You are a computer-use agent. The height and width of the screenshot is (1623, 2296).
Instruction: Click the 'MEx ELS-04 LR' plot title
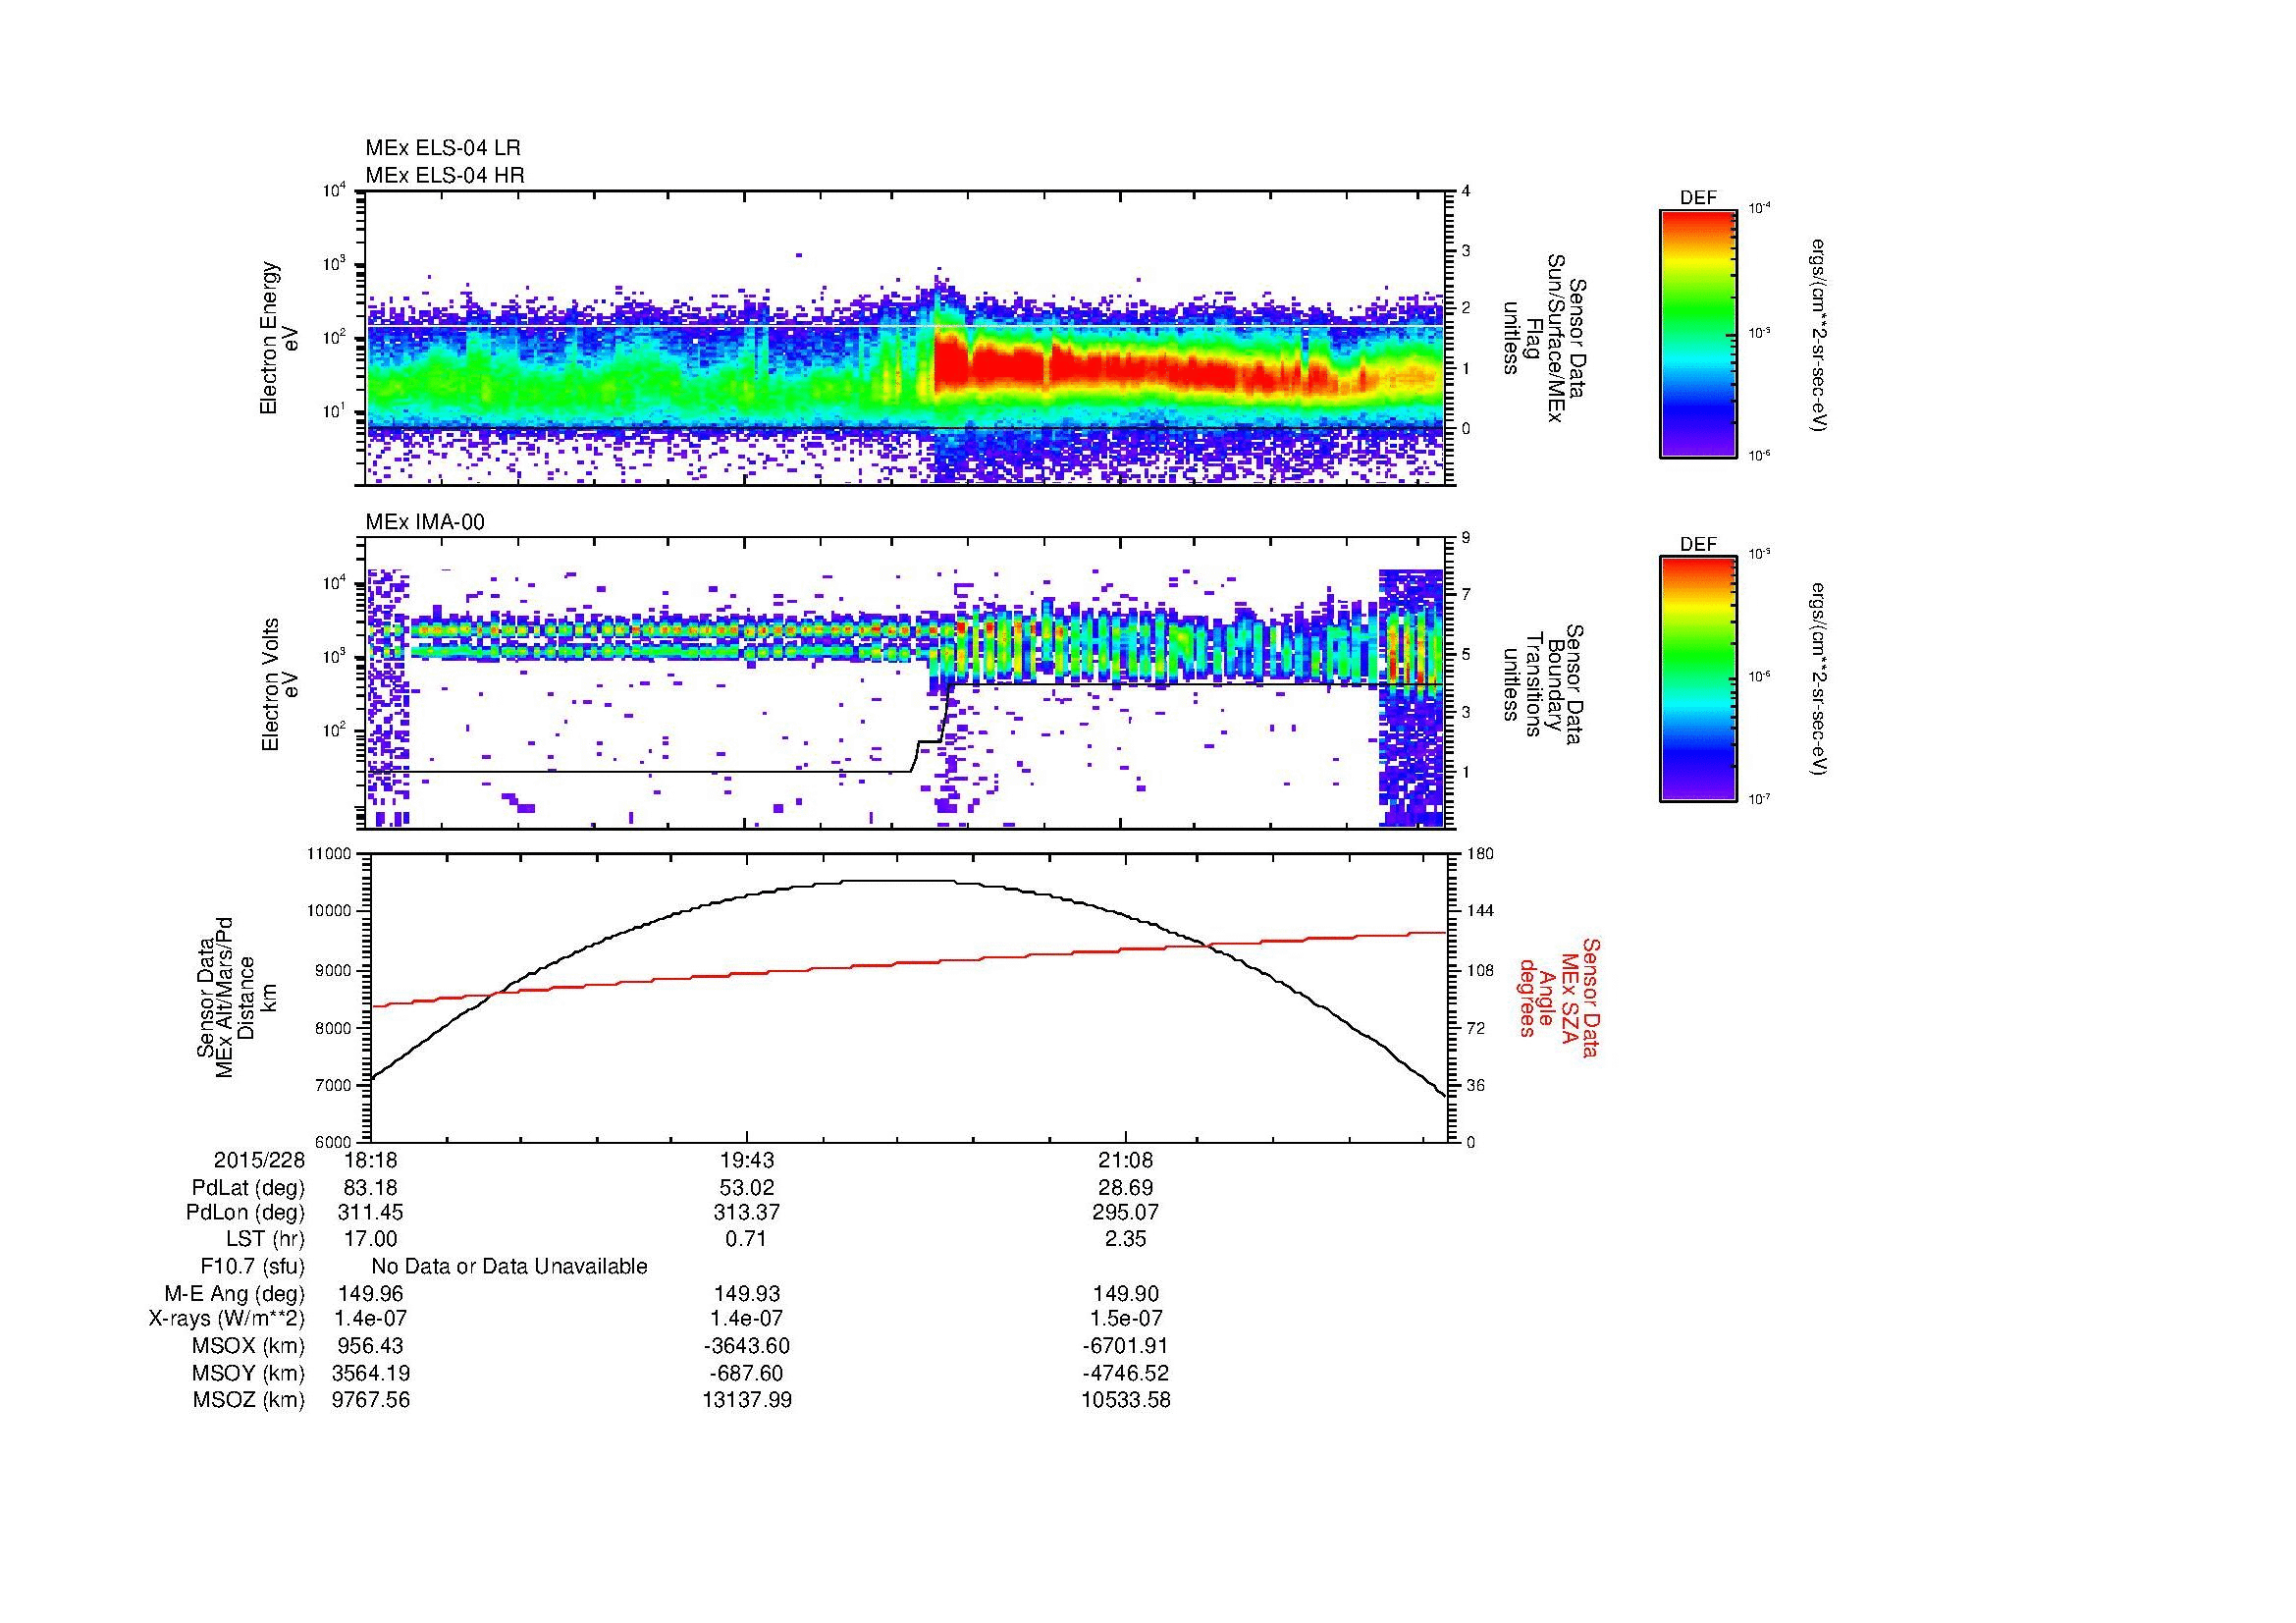click(443, 148)
